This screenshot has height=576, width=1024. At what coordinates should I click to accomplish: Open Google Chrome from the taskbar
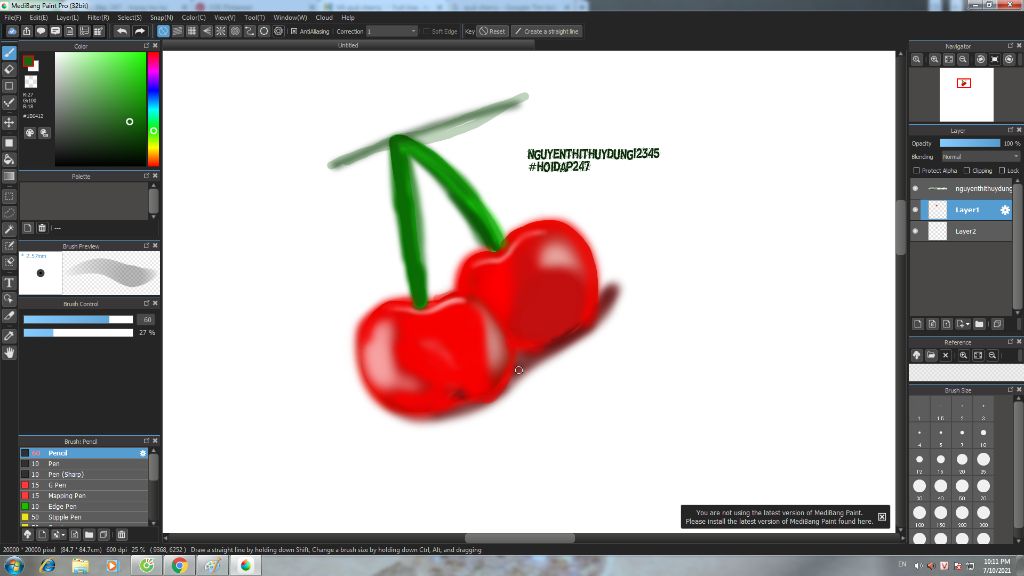point(179,566)
